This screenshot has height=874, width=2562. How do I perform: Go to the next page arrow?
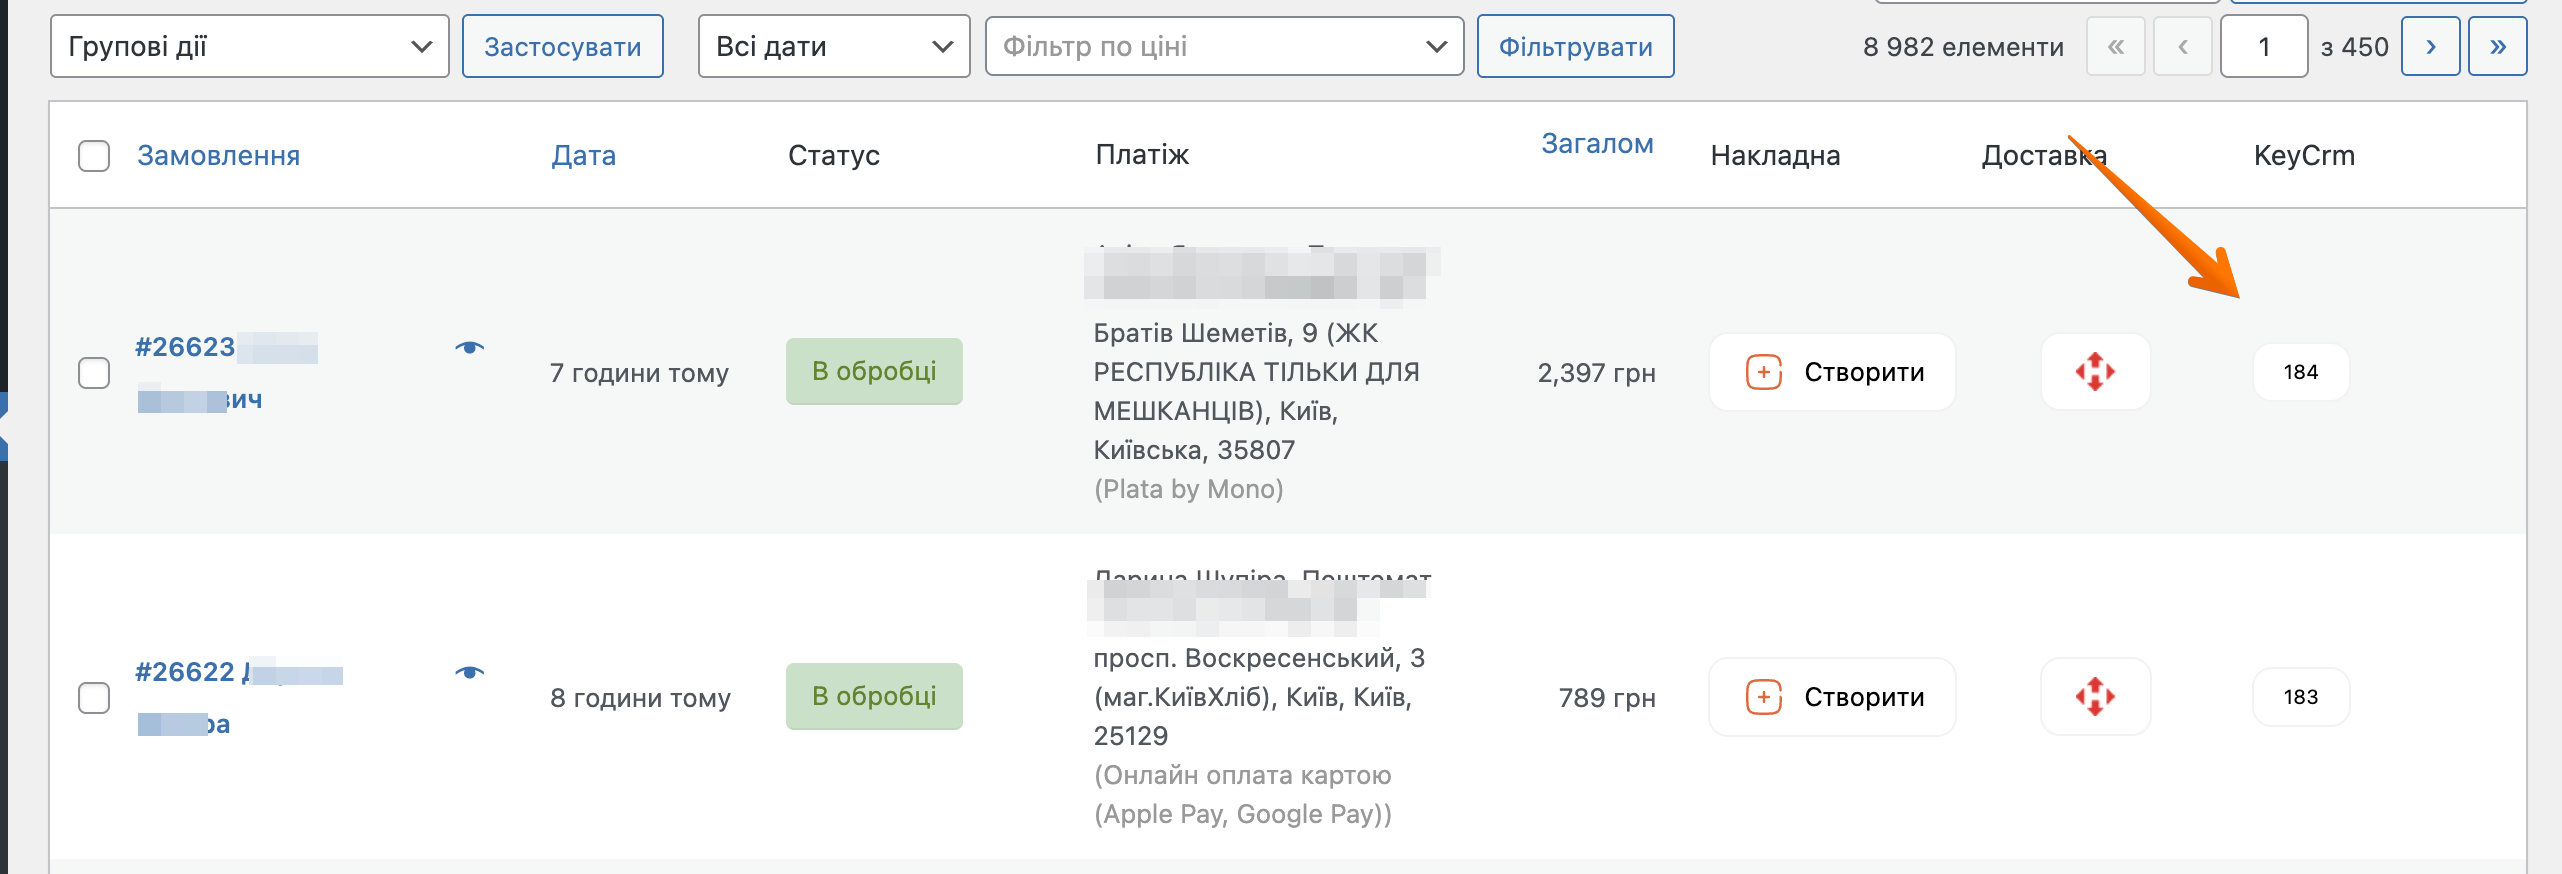2430,46
